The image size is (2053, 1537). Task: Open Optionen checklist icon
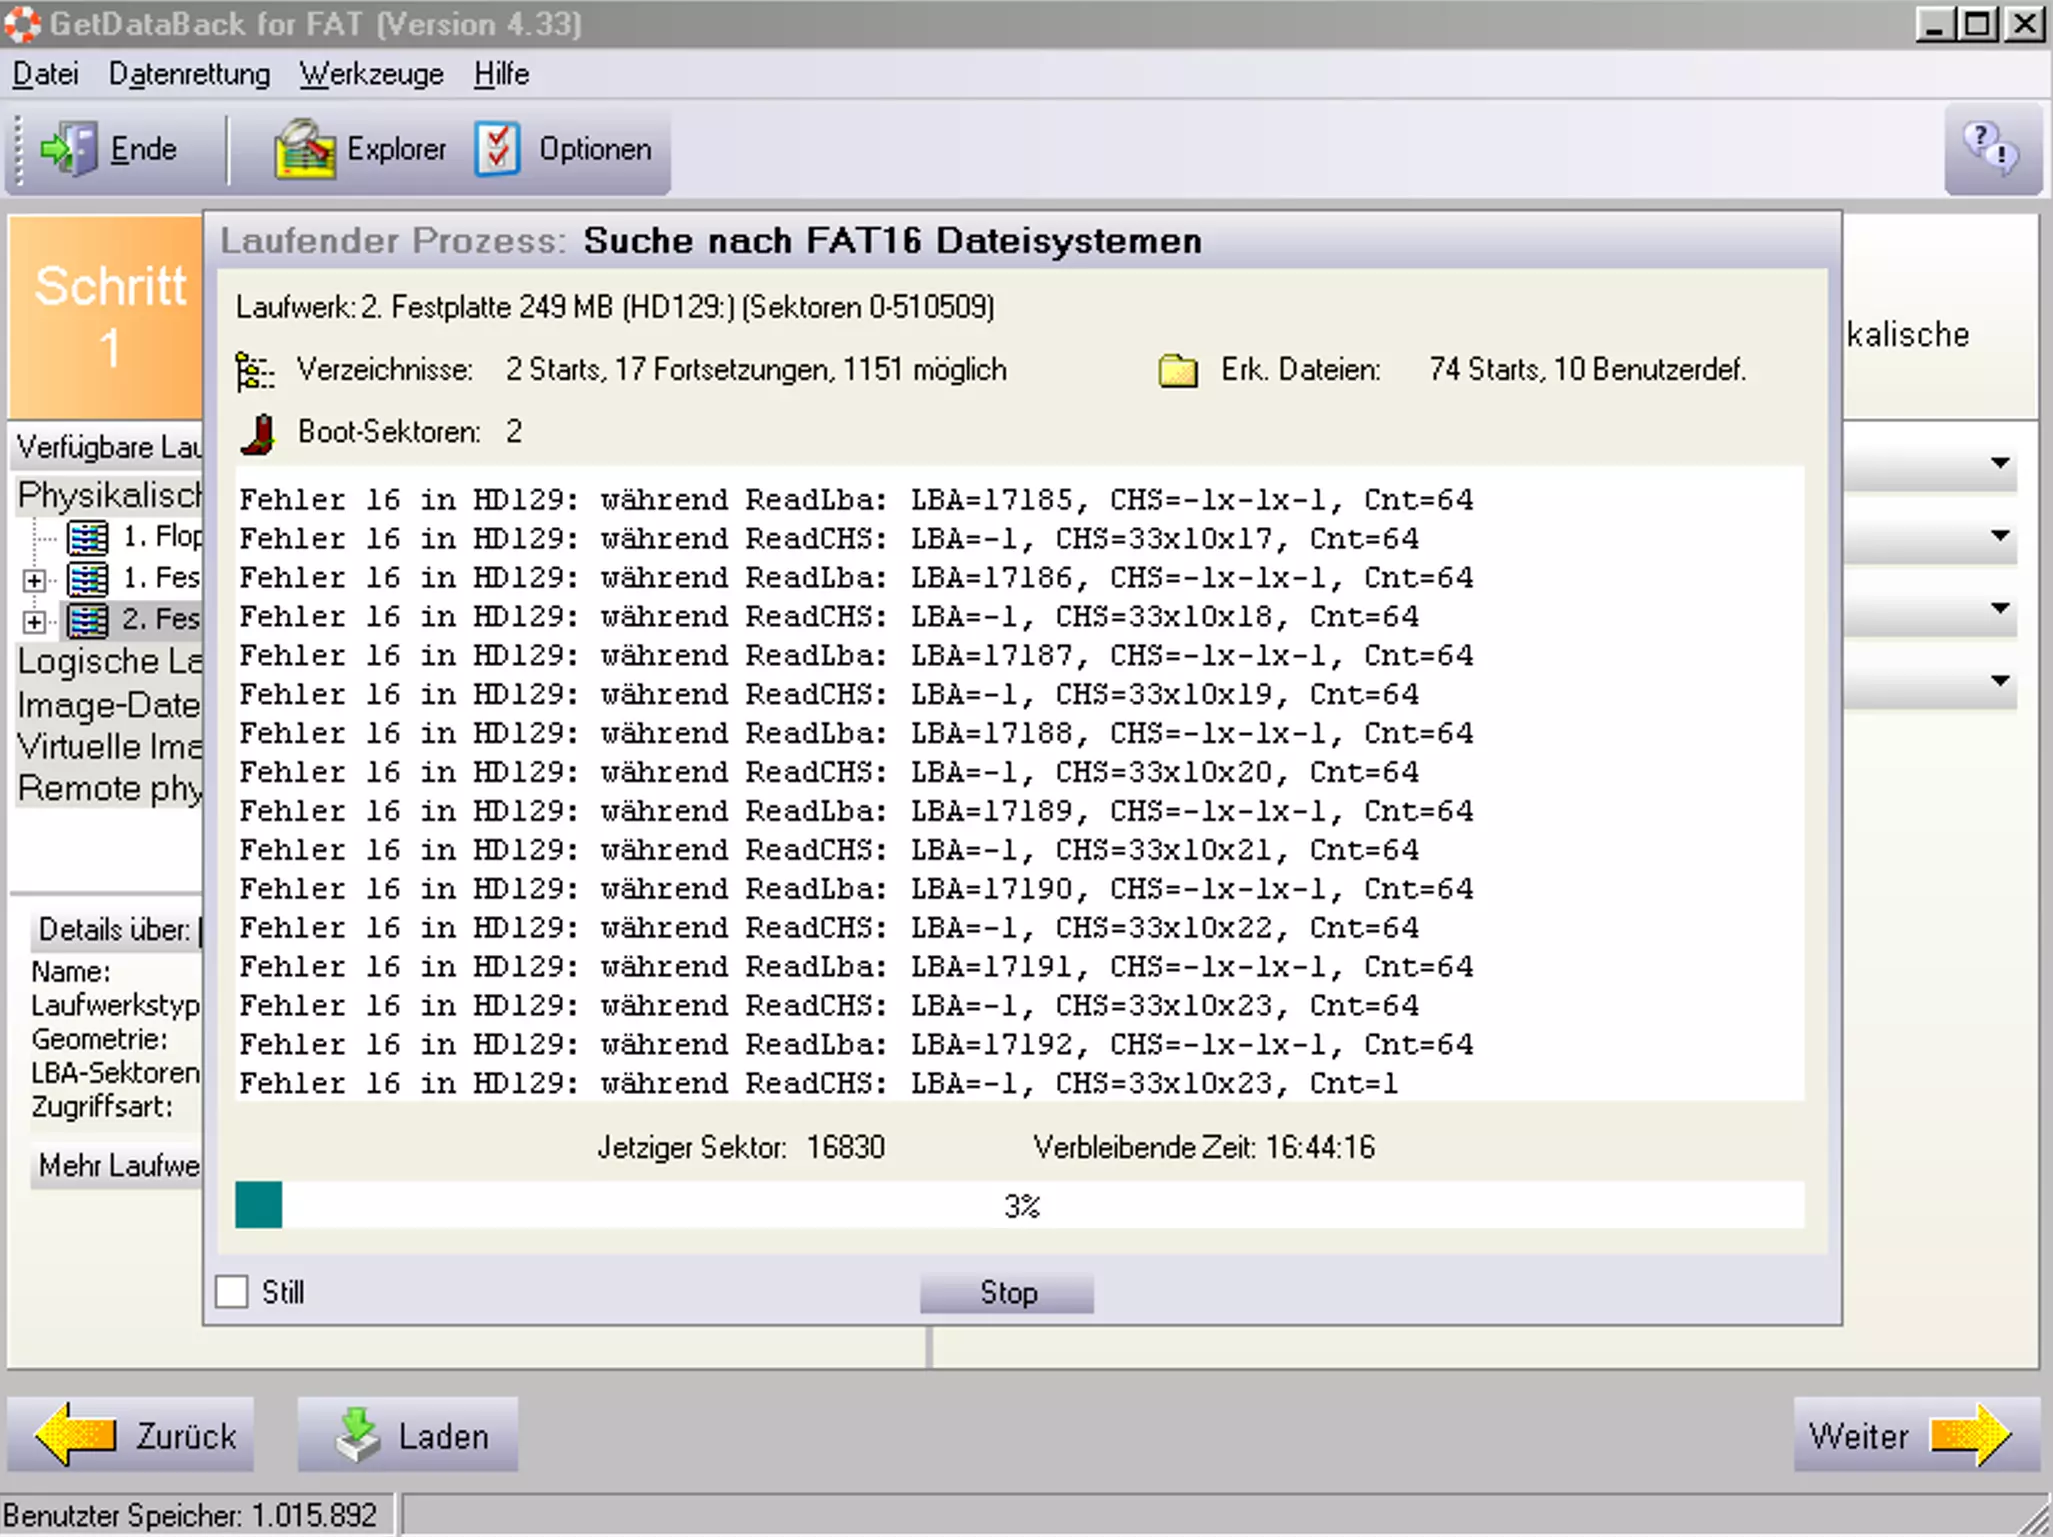tap(498, 150)
